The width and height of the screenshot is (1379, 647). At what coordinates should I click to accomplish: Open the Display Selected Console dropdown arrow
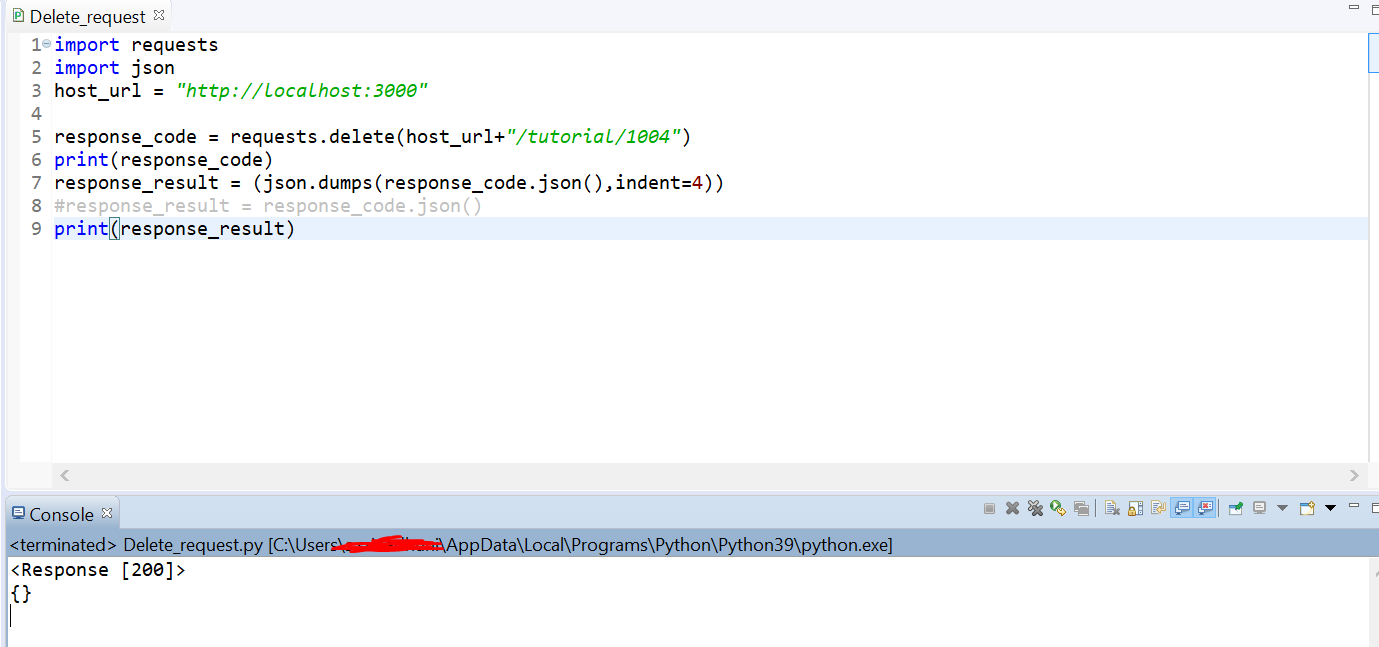click(1282, 508)
